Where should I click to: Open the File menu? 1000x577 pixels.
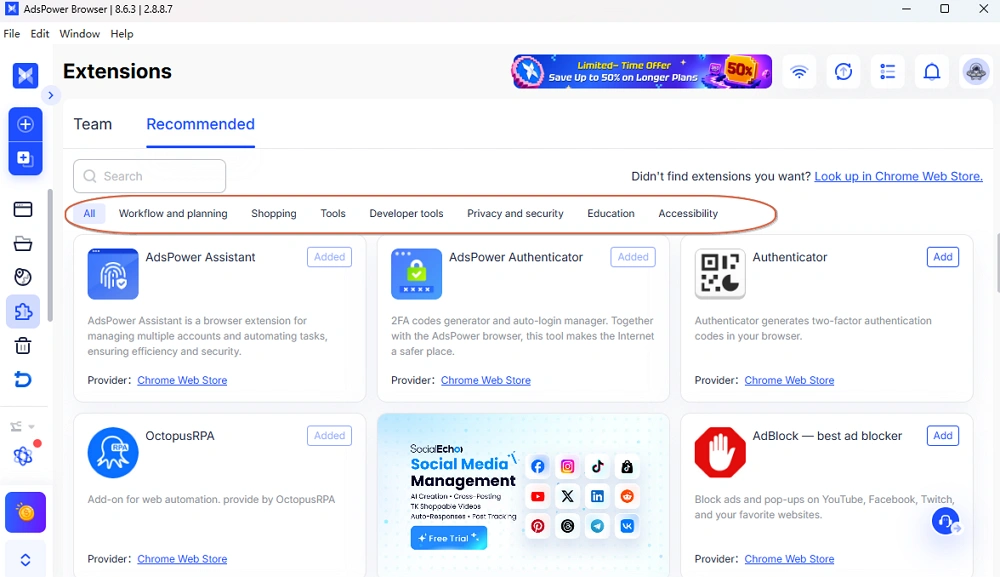(11, 34)
